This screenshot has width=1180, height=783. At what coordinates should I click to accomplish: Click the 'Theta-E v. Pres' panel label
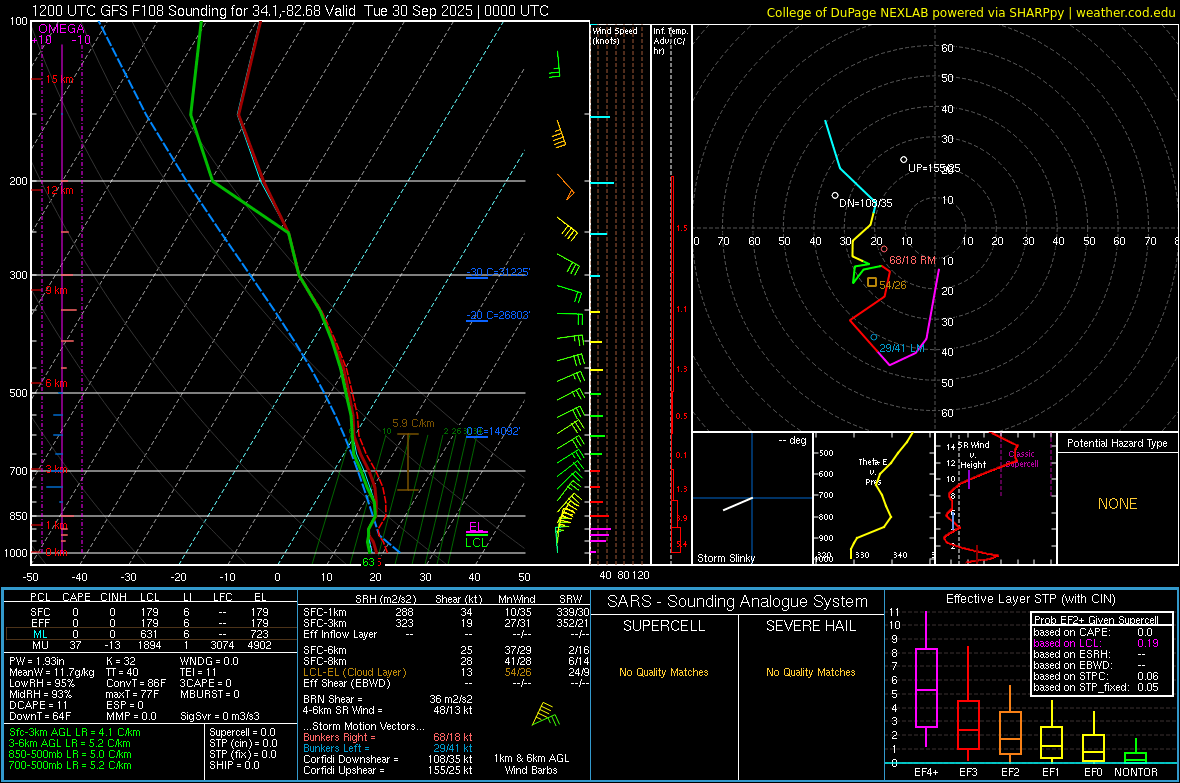873,471
